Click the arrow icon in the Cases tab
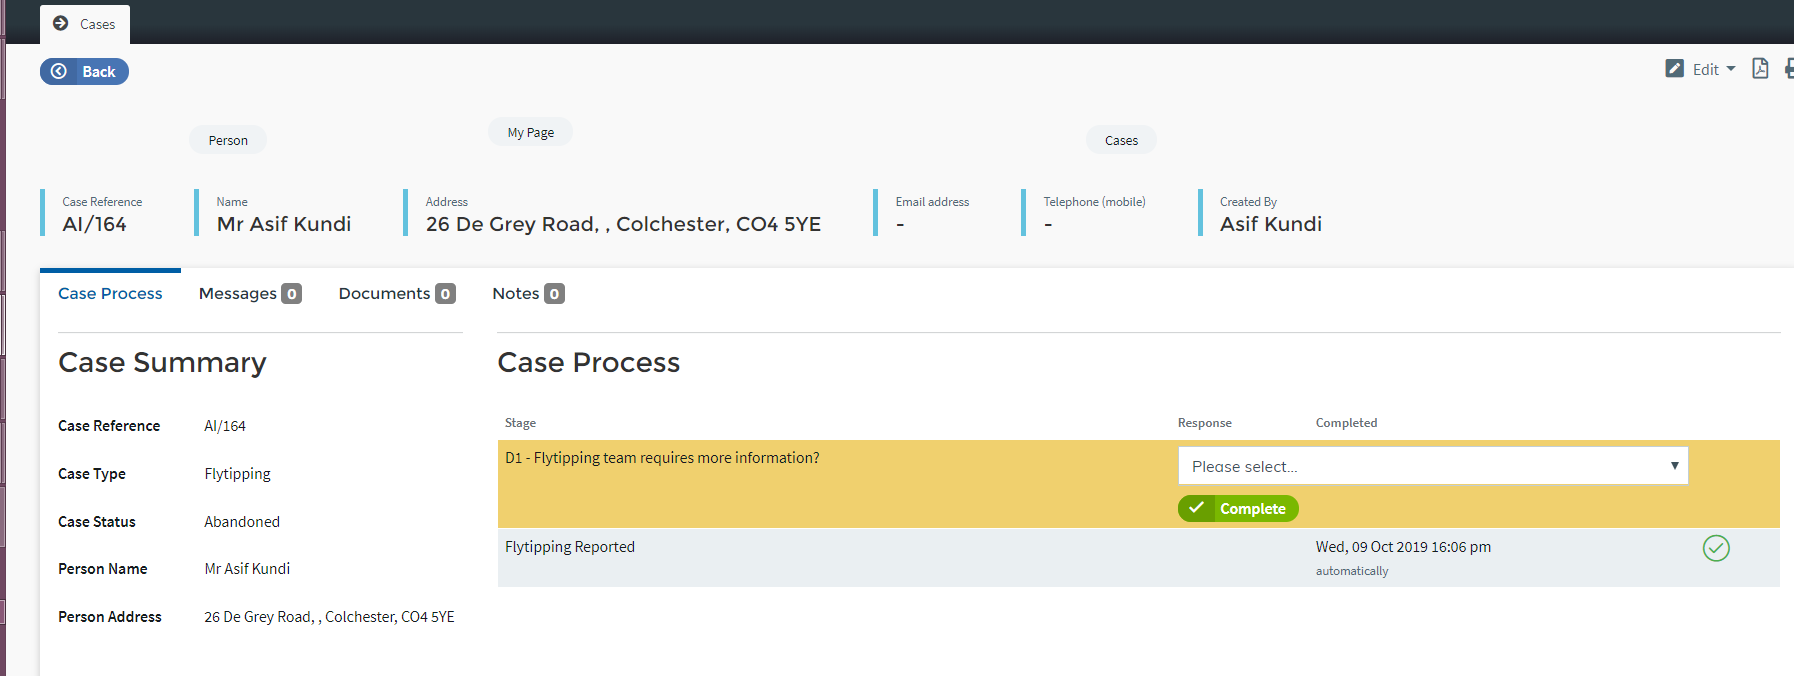Viewport: 1794px width, 676px height. click(61, 23)
